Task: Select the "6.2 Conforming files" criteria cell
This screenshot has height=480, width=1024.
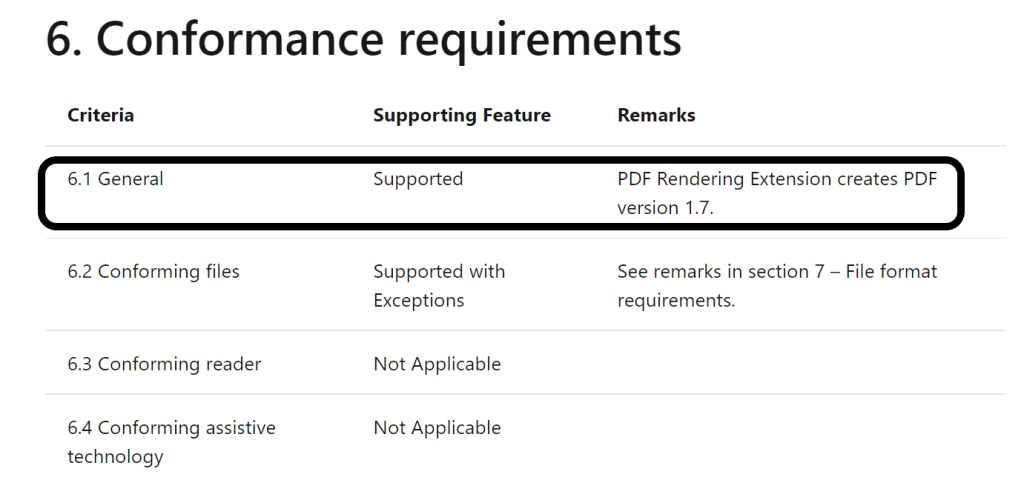Action: [x=153, y=272]
